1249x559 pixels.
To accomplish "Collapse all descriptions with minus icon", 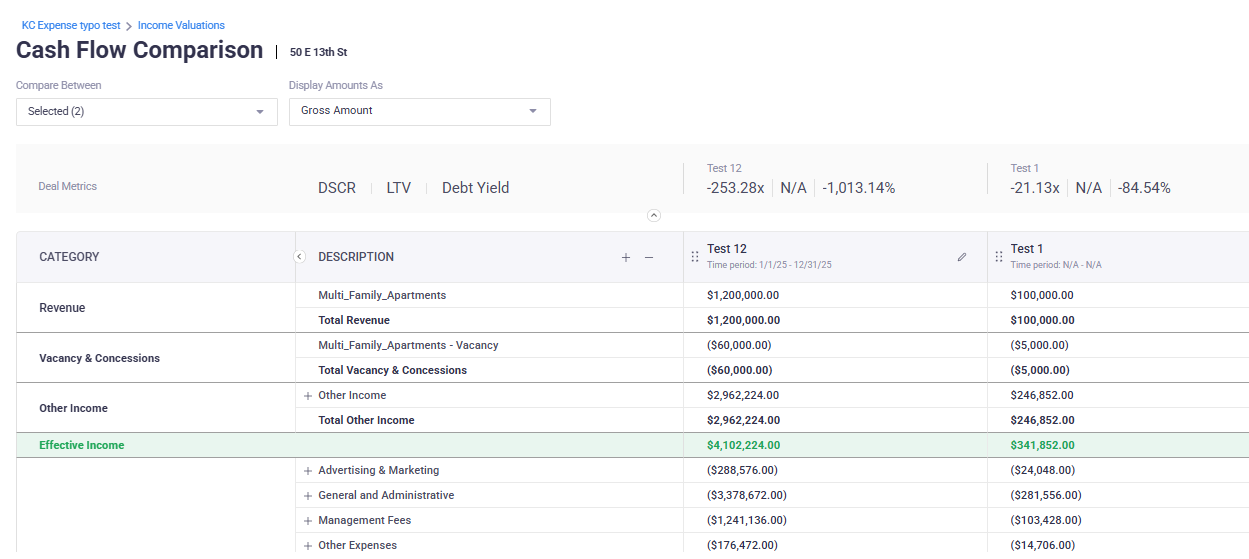I will 649,257.
